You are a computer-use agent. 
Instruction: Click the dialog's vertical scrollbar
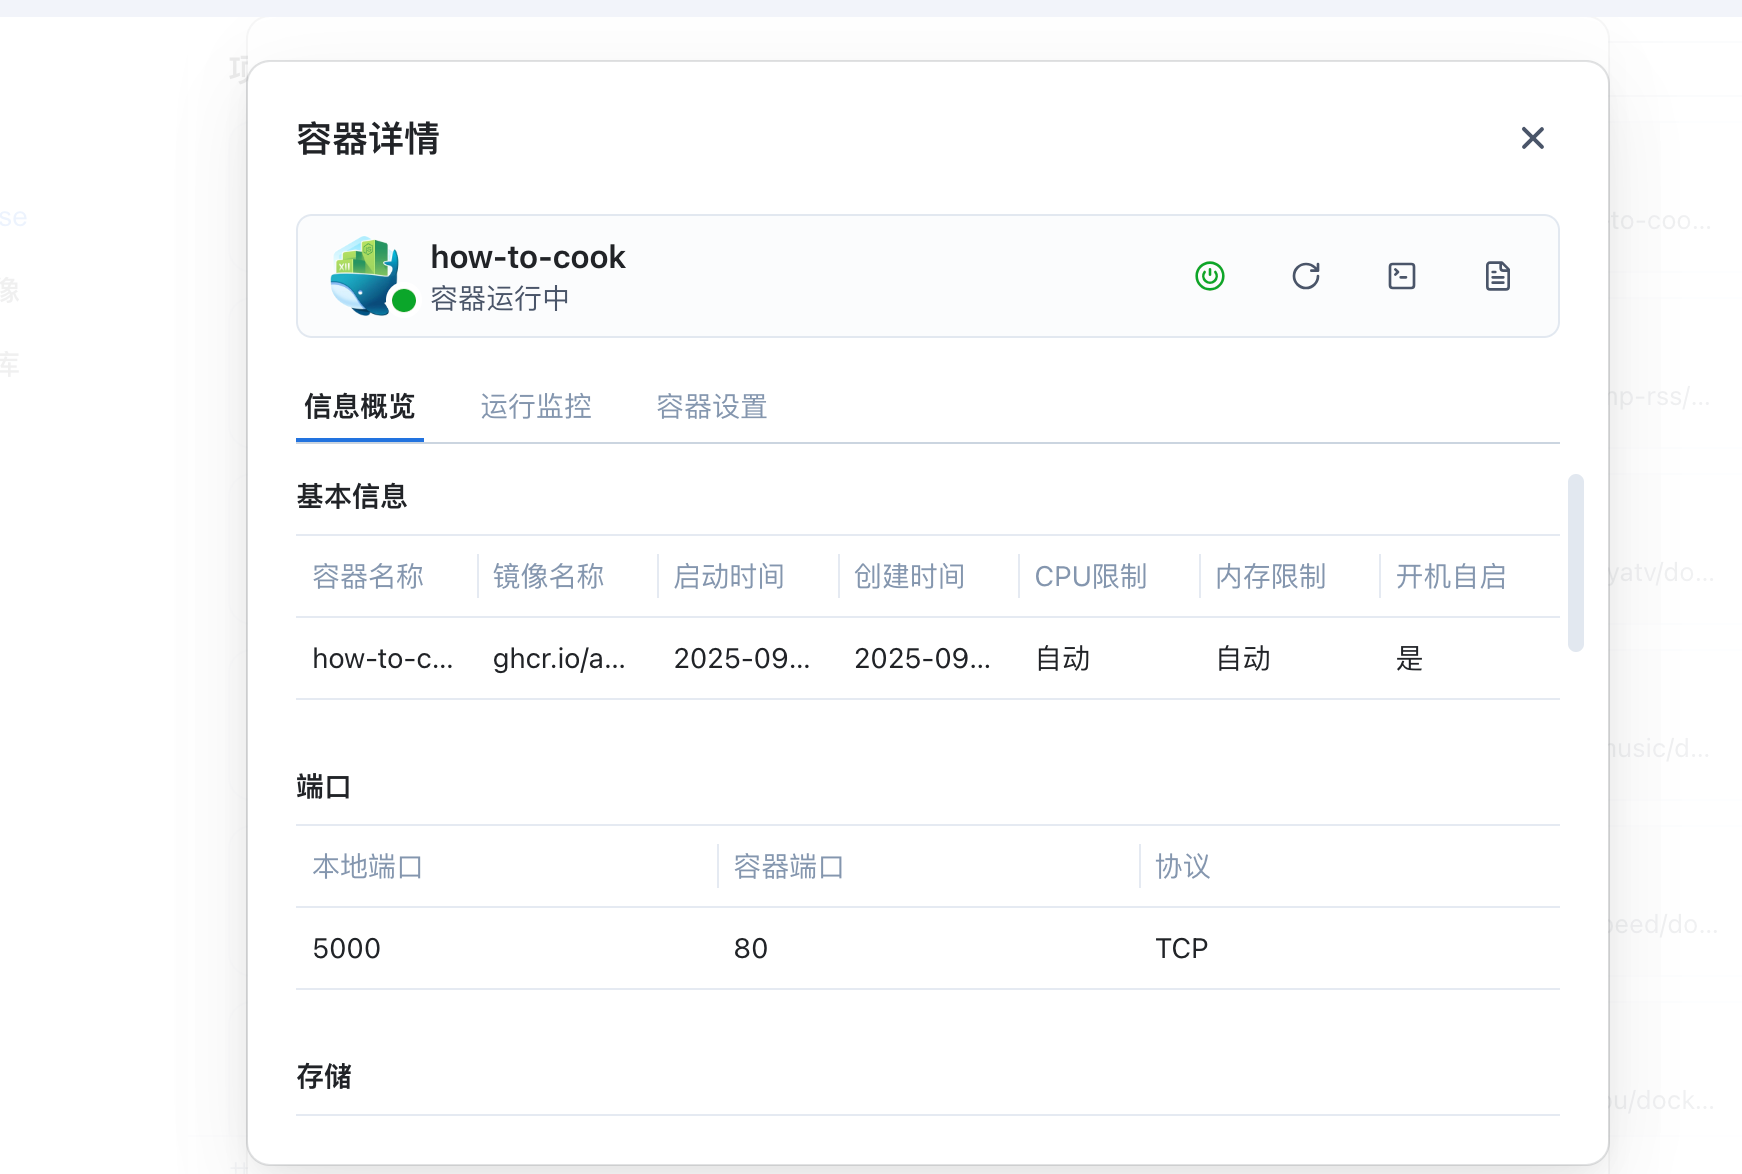pos(1576,563)
